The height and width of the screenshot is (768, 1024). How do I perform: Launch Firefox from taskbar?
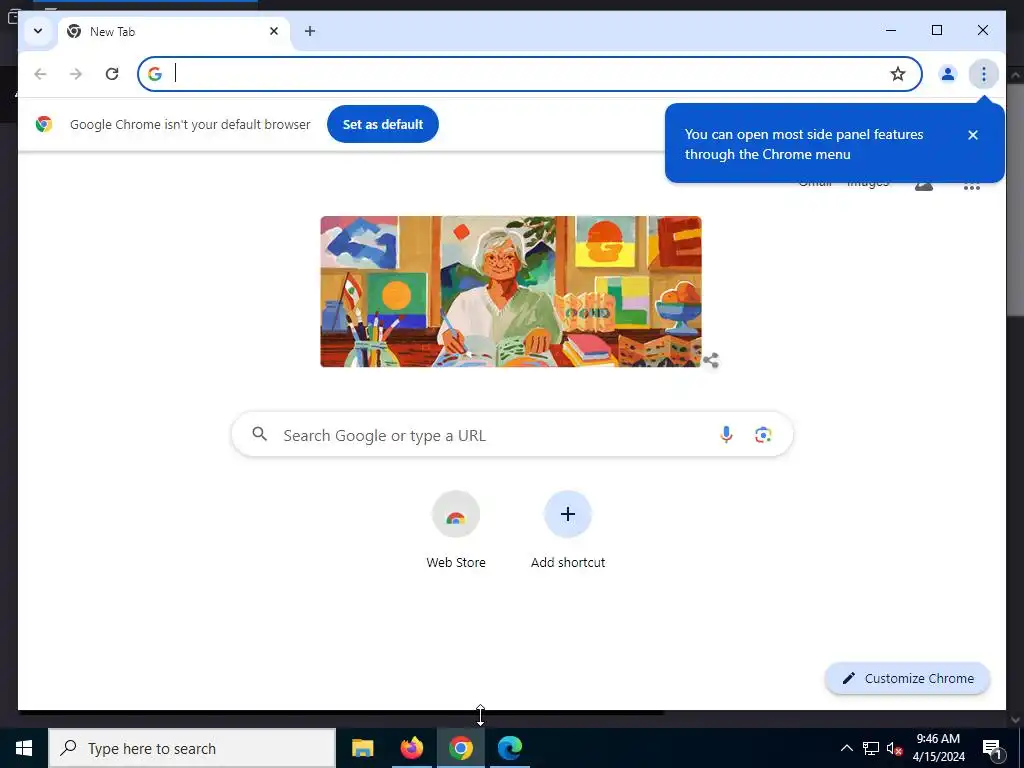click(x=411, y=748)
